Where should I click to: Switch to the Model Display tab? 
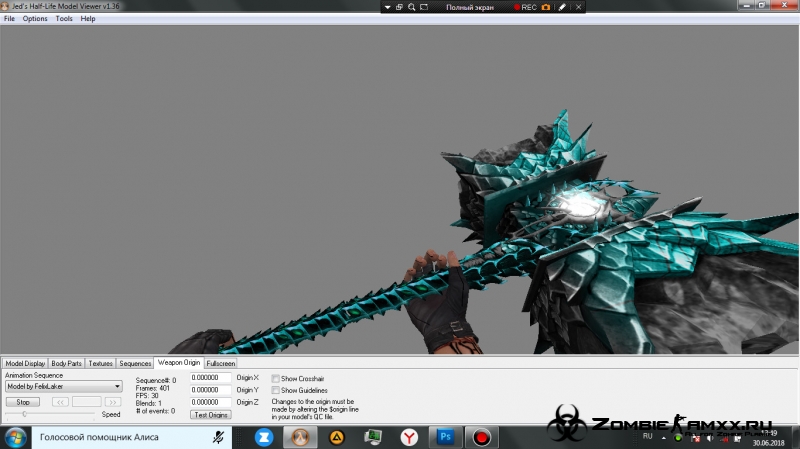(x=25, y=363)
